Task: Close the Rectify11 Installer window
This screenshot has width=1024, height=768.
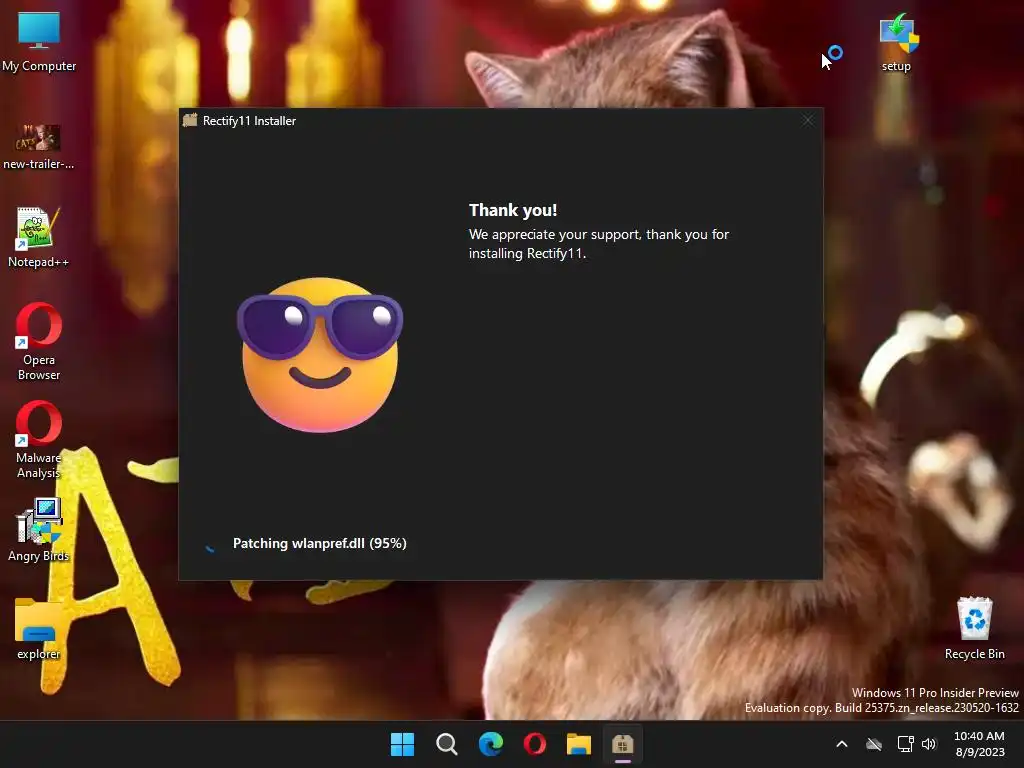Action: (808, 120)
